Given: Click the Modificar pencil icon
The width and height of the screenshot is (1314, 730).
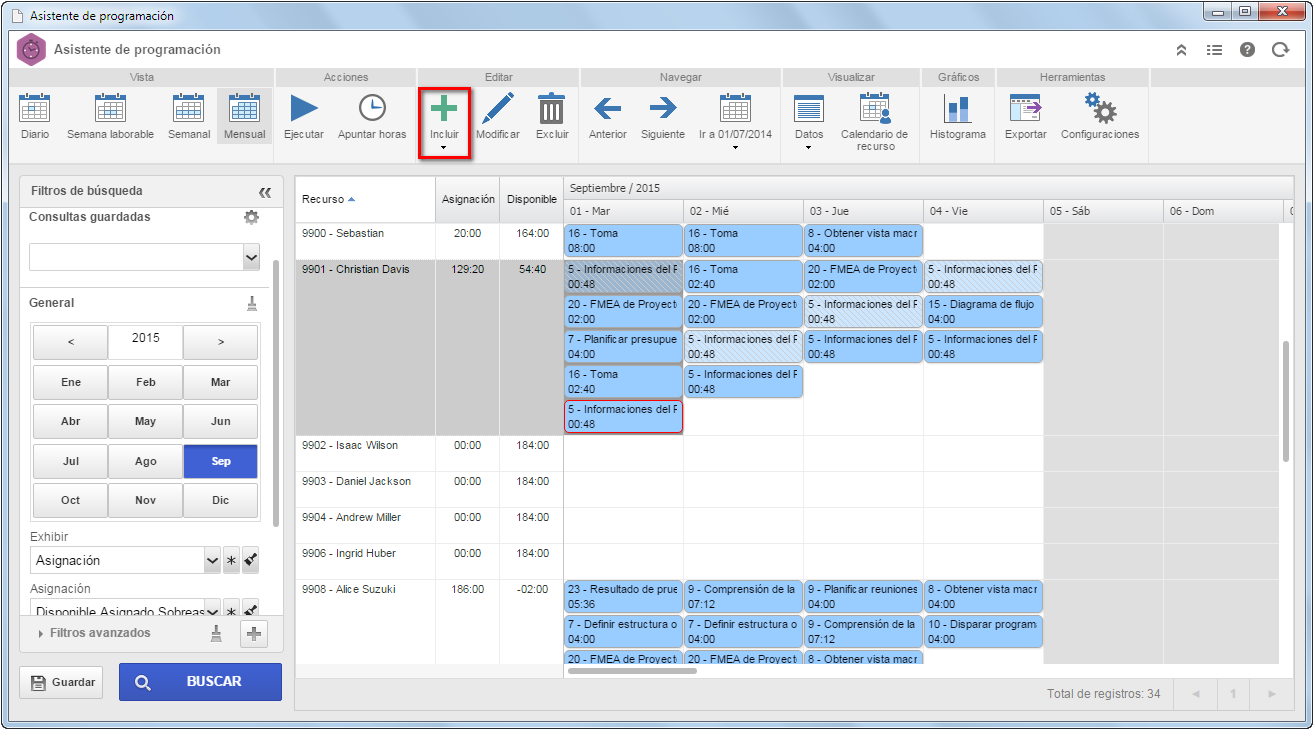Looking at the screenshot, I should point(497,109).
